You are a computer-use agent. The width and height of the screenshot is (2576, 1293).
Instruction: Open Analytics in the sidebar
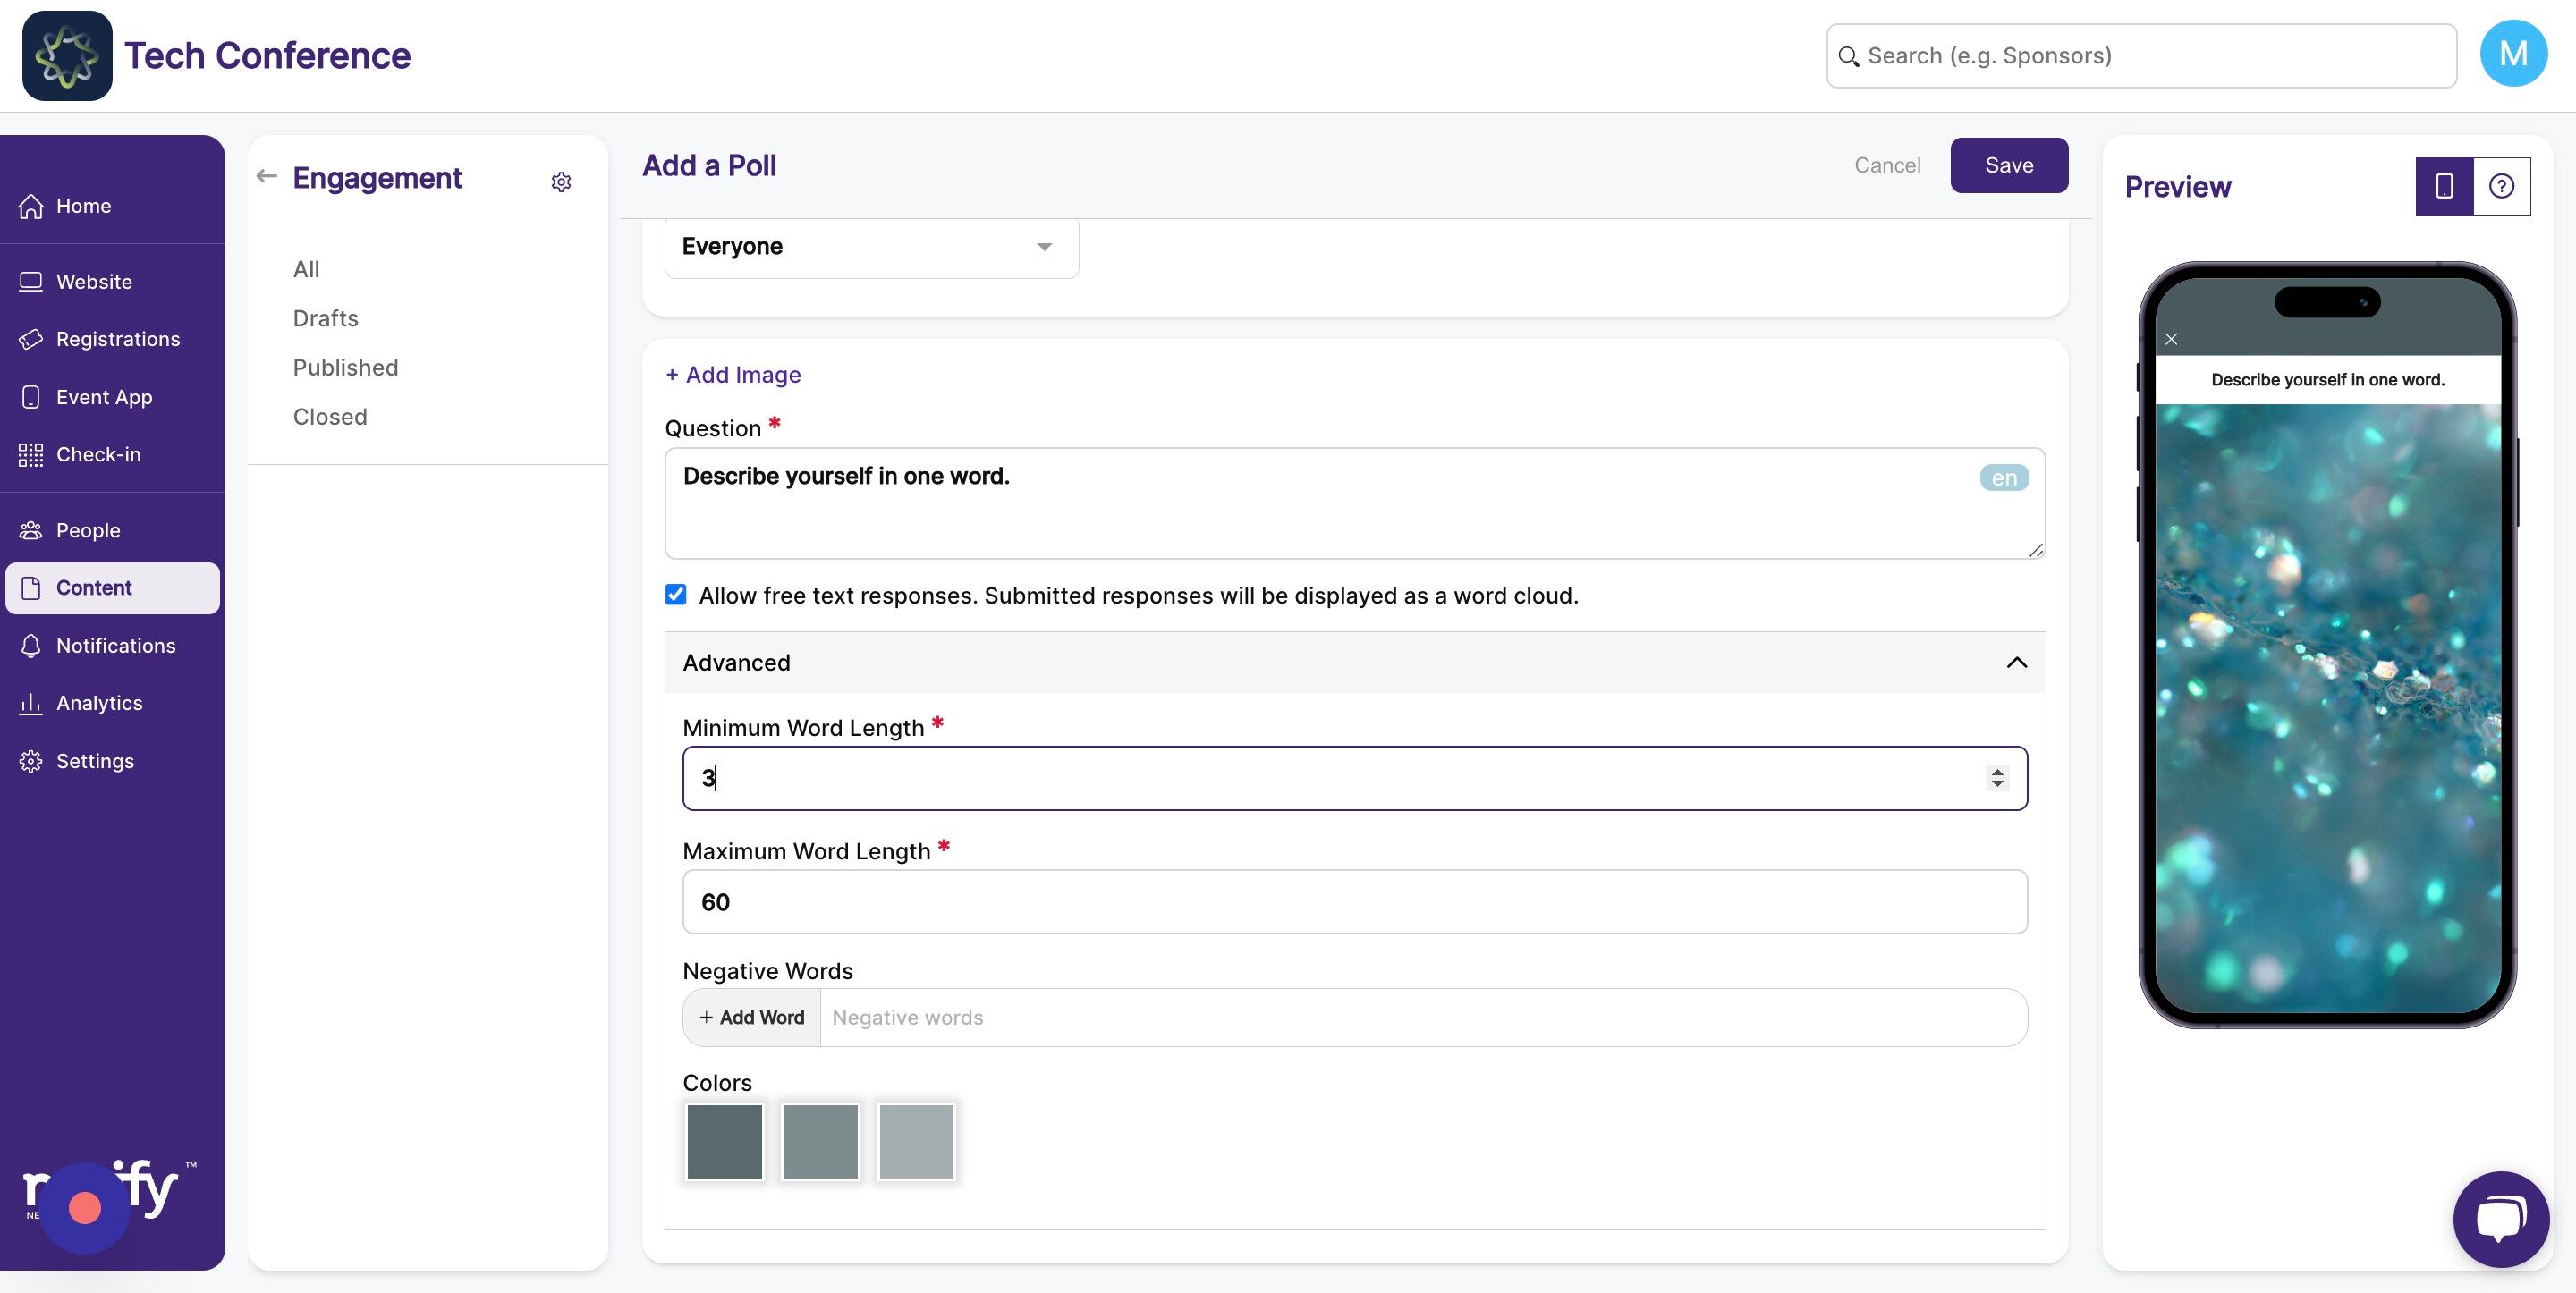[x=99, y=703]
